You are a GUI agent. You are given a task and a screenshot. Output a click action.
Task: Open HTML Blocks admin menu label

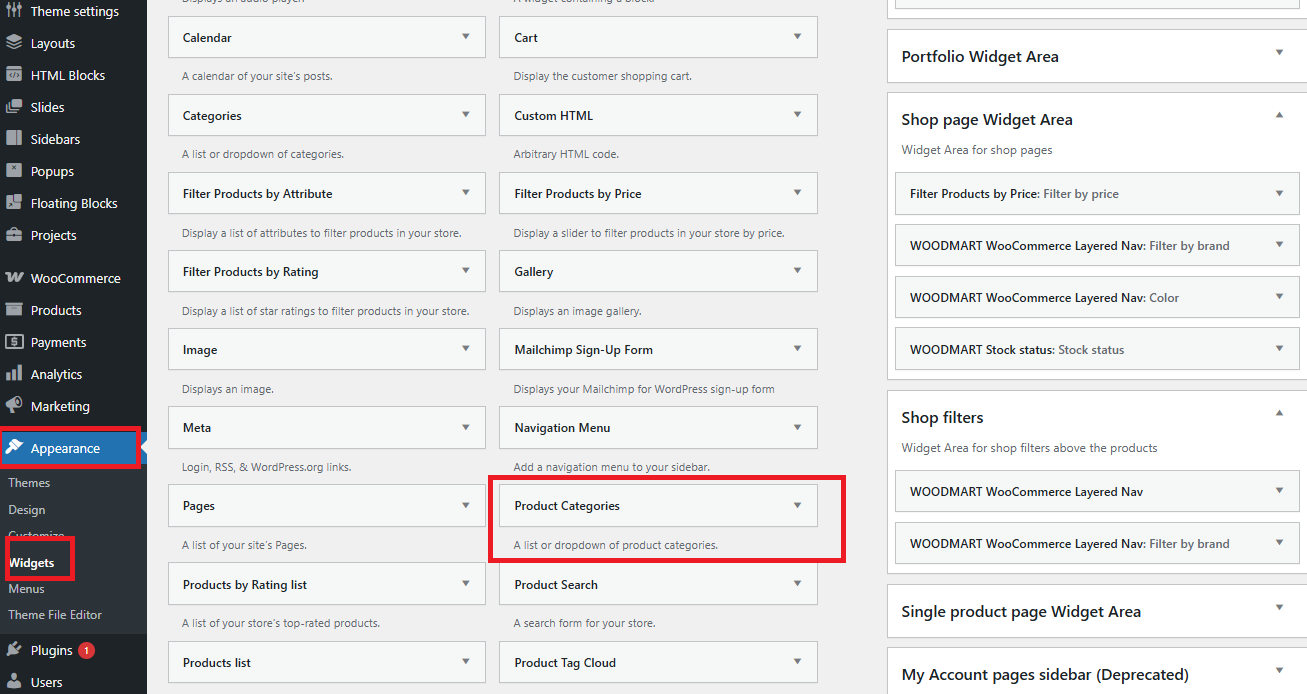pyautogui.click(x=68, y=75)
